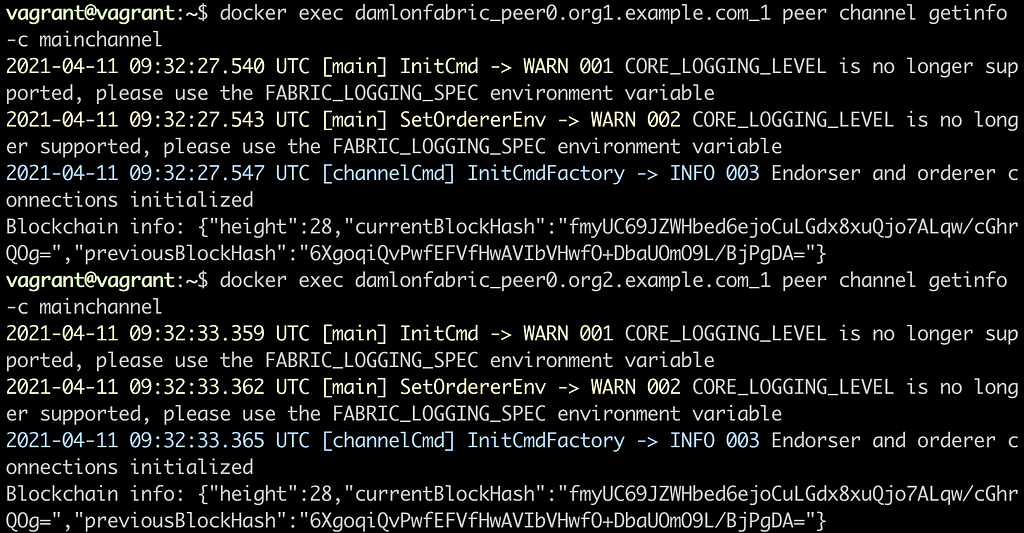Click the 09:32:33.365 timestamp
Viewport: 1024px width, 533px height.
197,441
